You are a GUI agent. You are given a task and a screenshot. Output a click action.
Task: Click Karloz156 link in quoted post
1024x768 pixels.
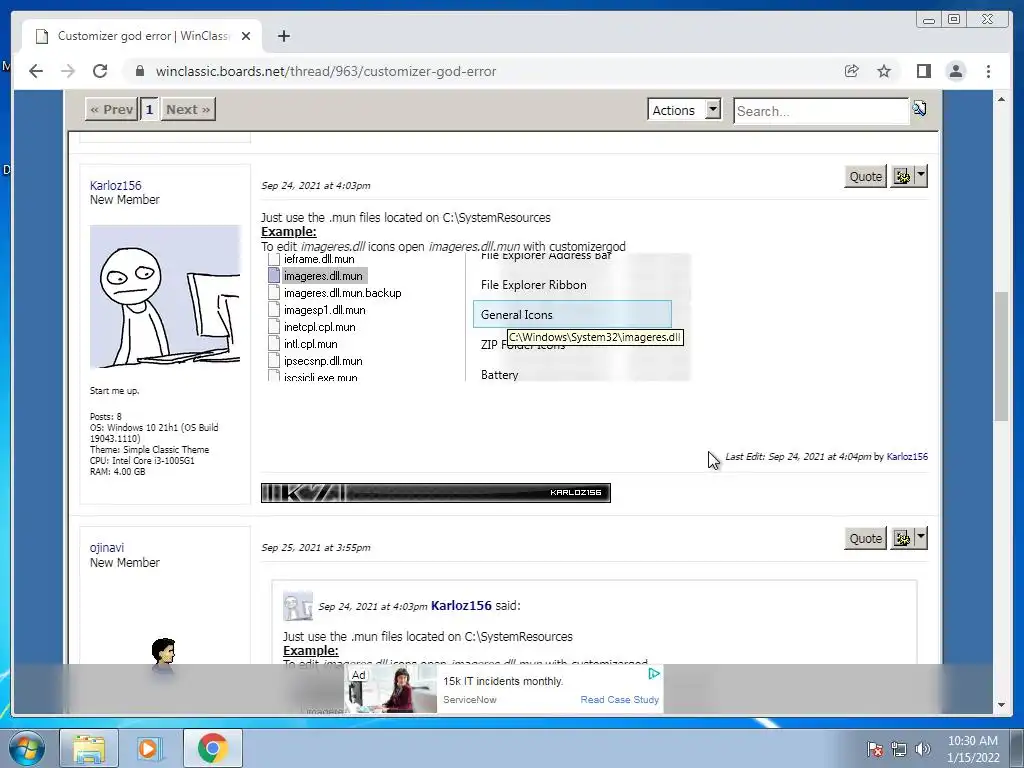click(461, 605)
